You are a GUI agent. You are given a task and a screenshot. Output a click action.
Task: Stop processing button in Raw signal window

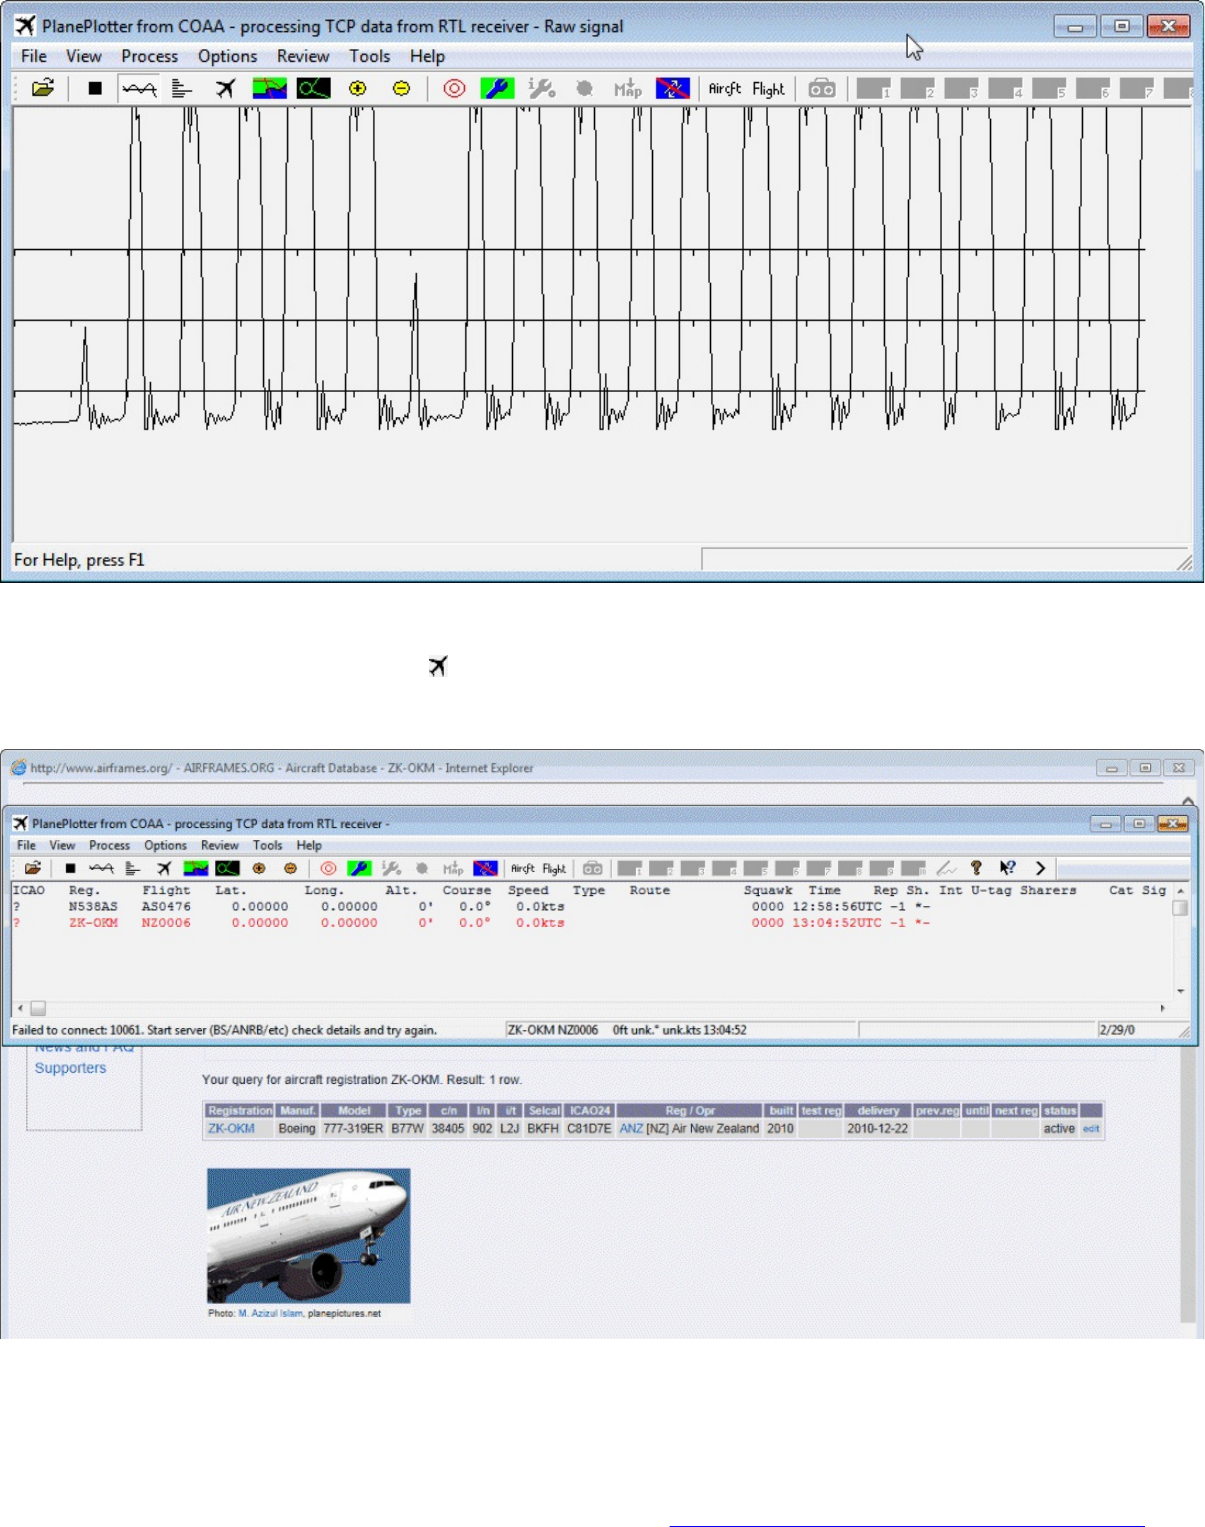(x=95, y=88)
